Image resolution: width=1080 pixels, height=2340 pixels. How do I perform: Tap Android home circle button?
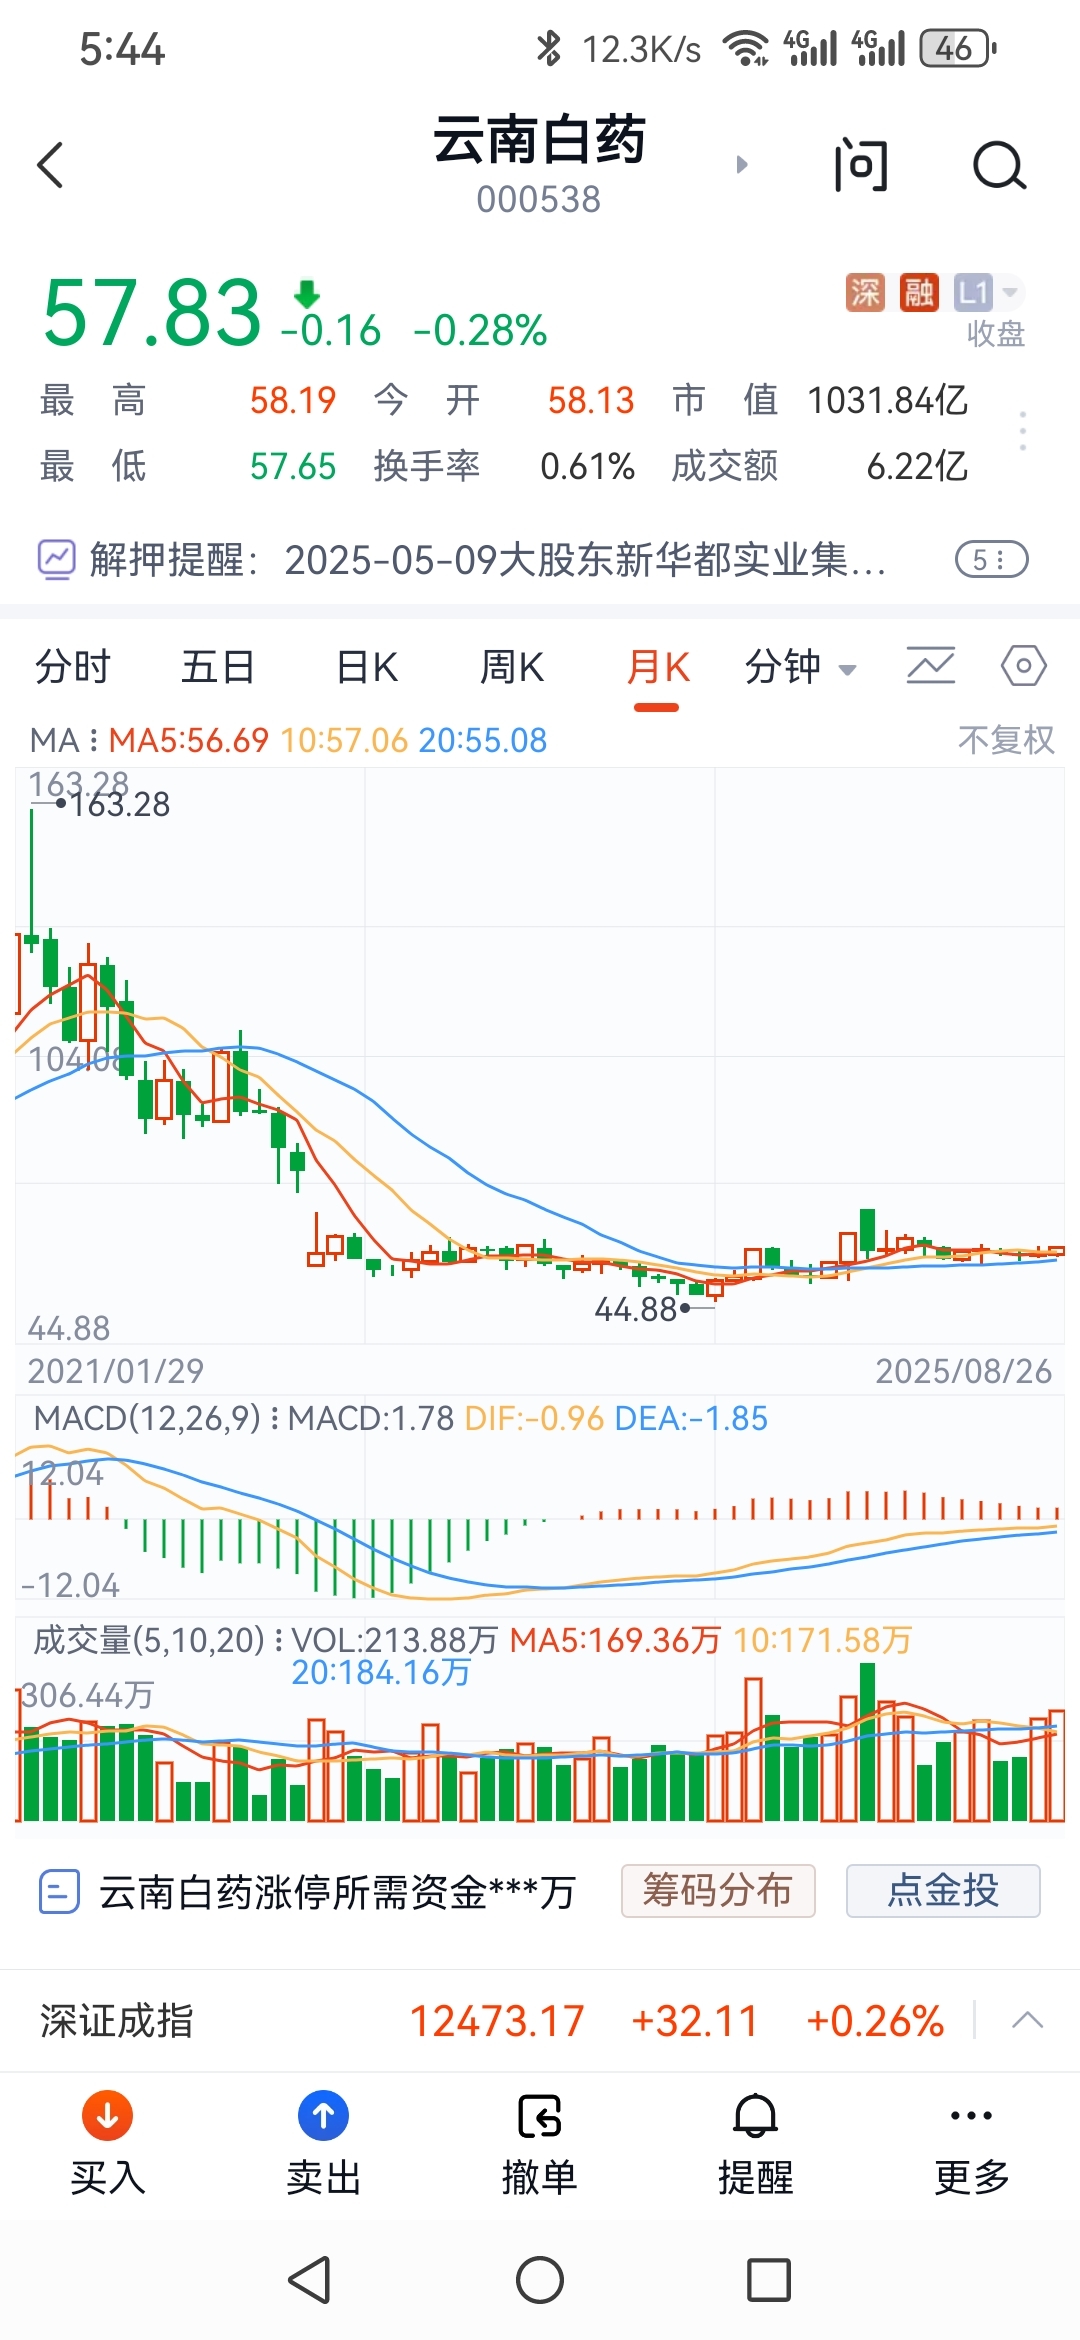pyautogui.click(x=540, y=2280)
